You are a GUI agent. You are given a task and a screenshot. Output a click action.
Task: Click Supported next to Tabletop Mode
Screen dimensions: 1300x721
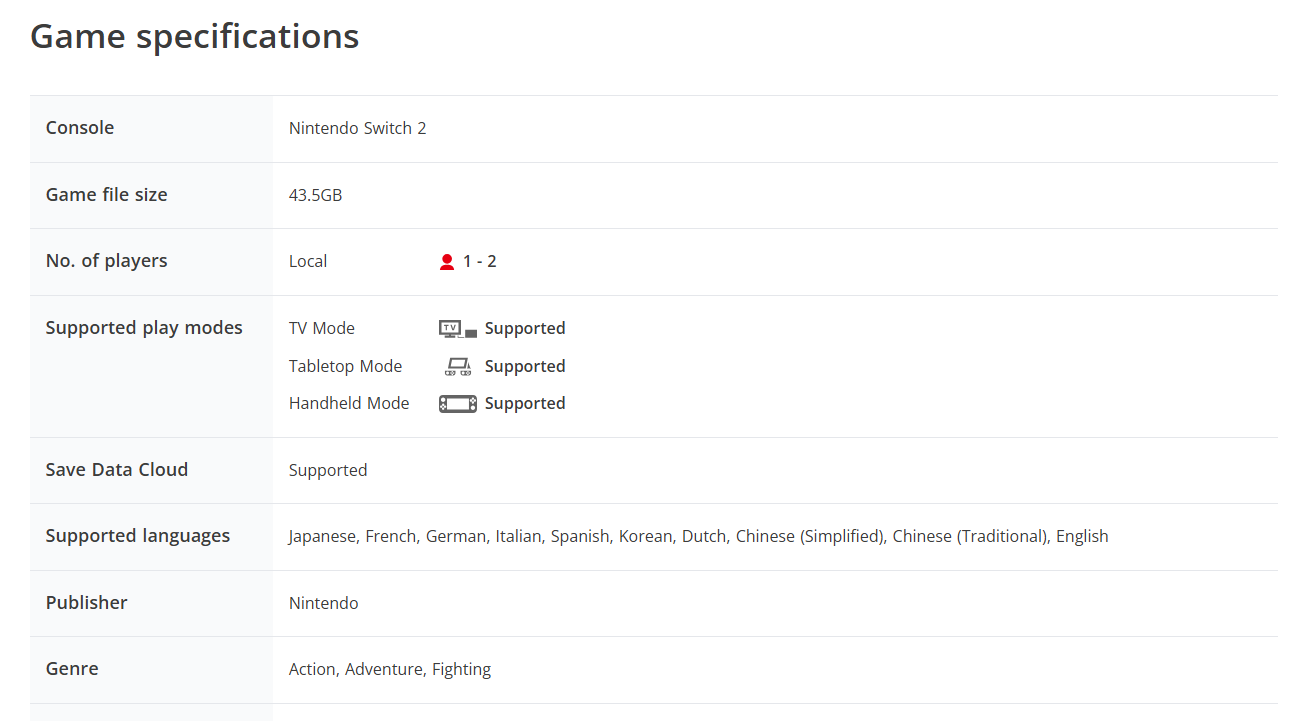[525, 367]
